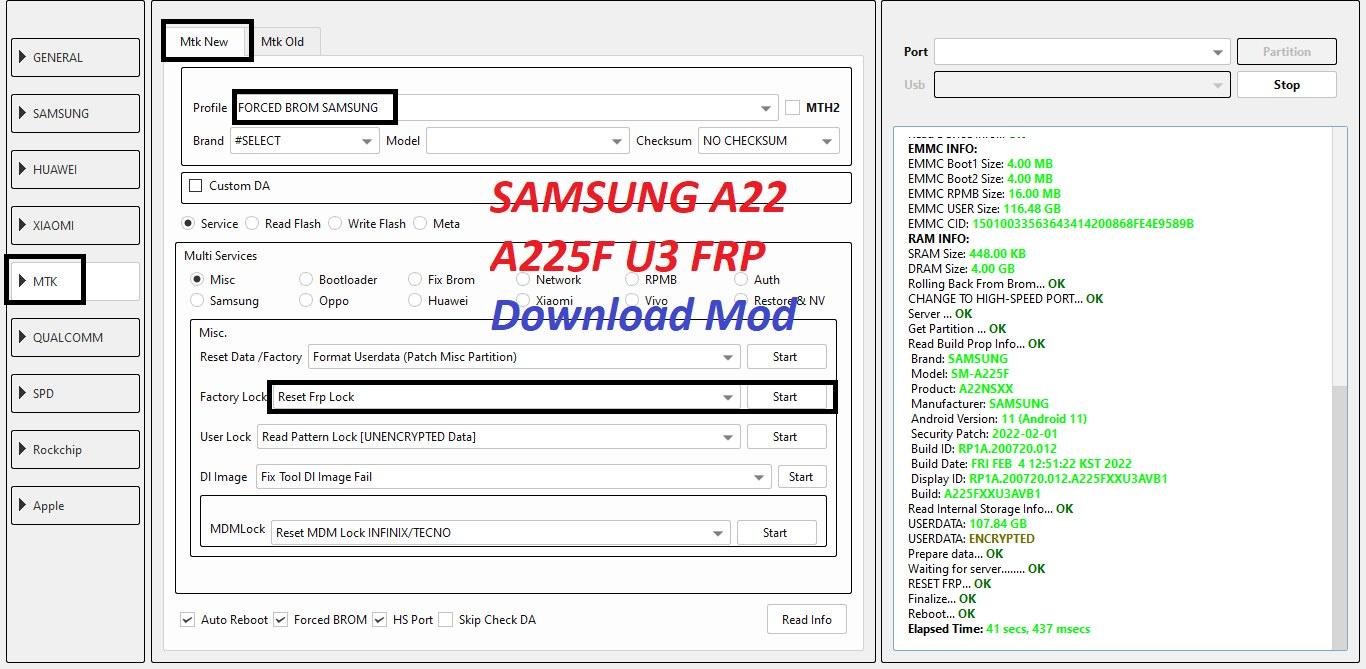
Task: Start the Factory Lock reset FRP operation
Action: pyautogui.click(x=785, y=397)
